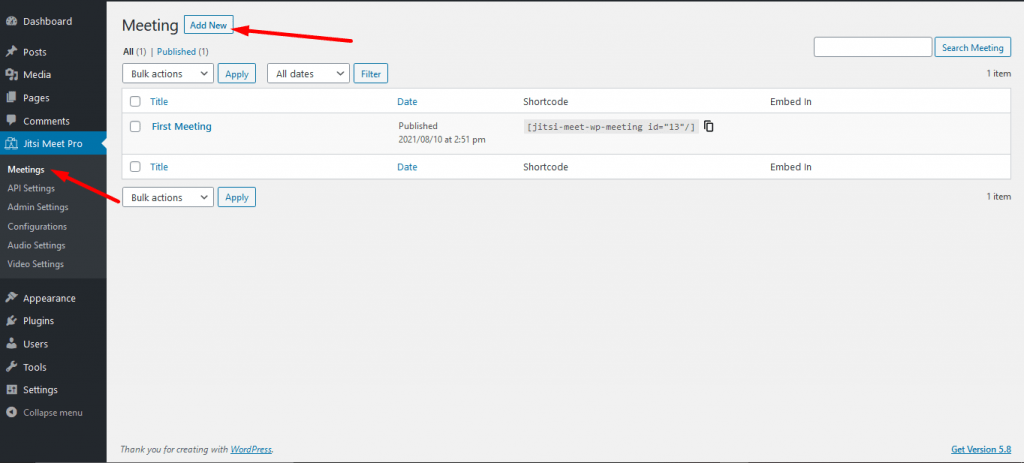This screenshot has height=463, width=1024.
Task: Open Users menu label
Action: [35, 344]
